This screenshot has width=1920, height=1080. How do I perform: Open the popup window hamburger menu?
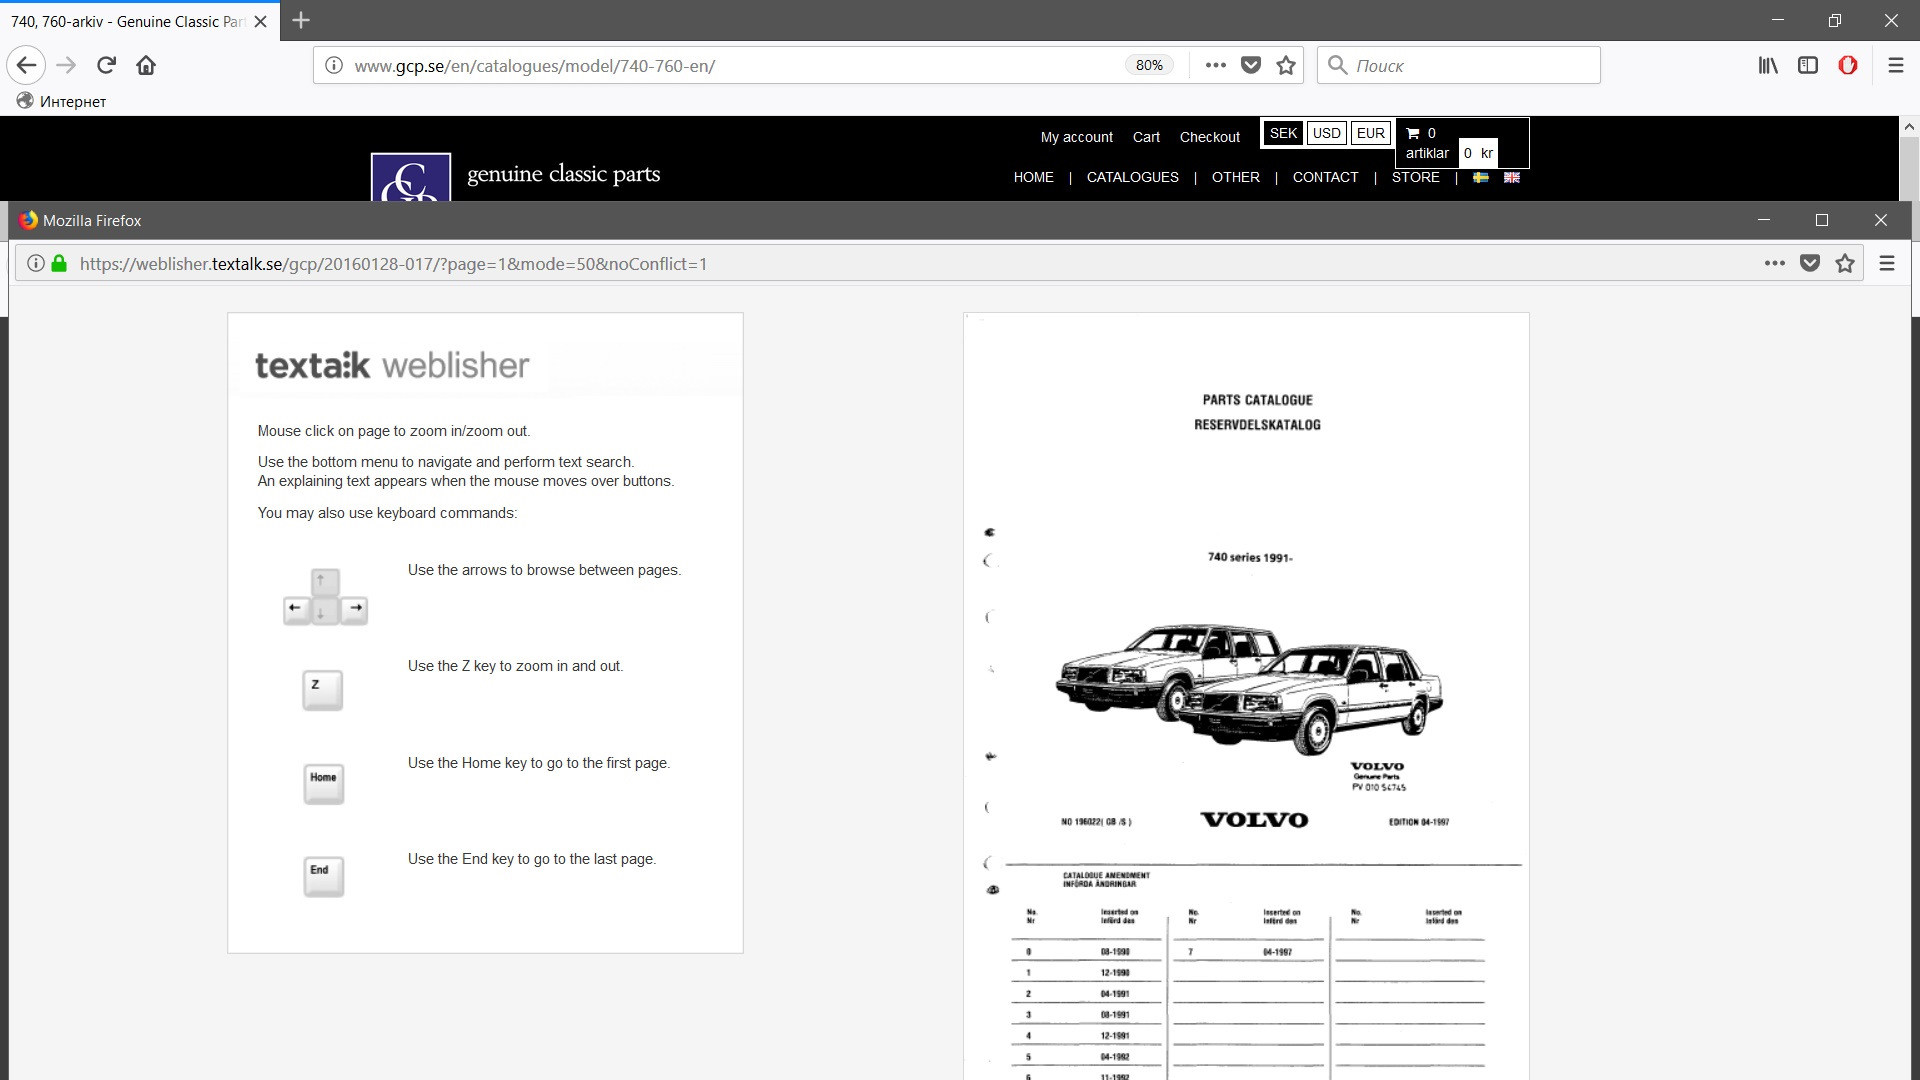click(1886, 264)
